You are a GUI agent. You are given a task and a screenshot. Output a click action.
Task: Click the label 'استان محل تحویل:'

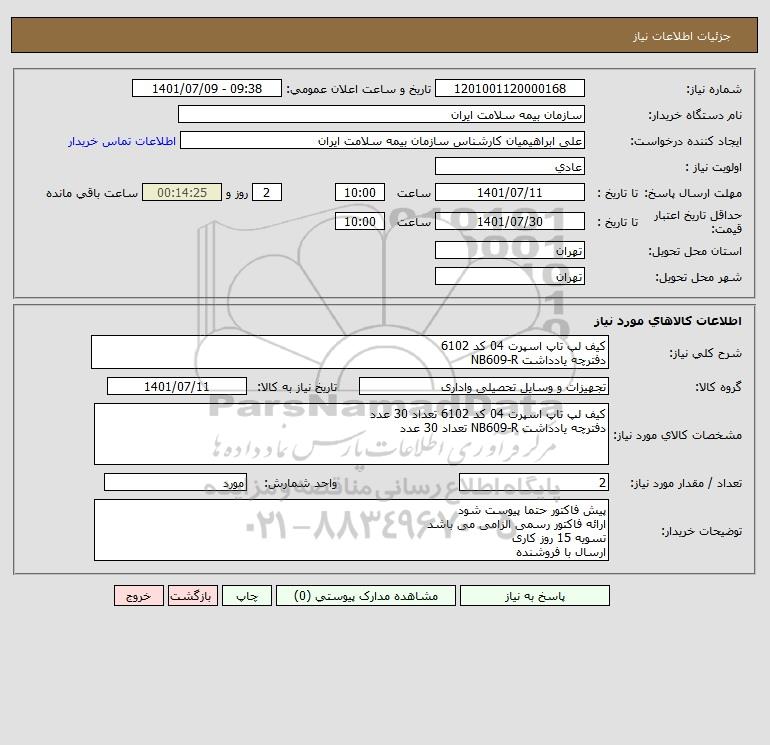pos(695,251)
